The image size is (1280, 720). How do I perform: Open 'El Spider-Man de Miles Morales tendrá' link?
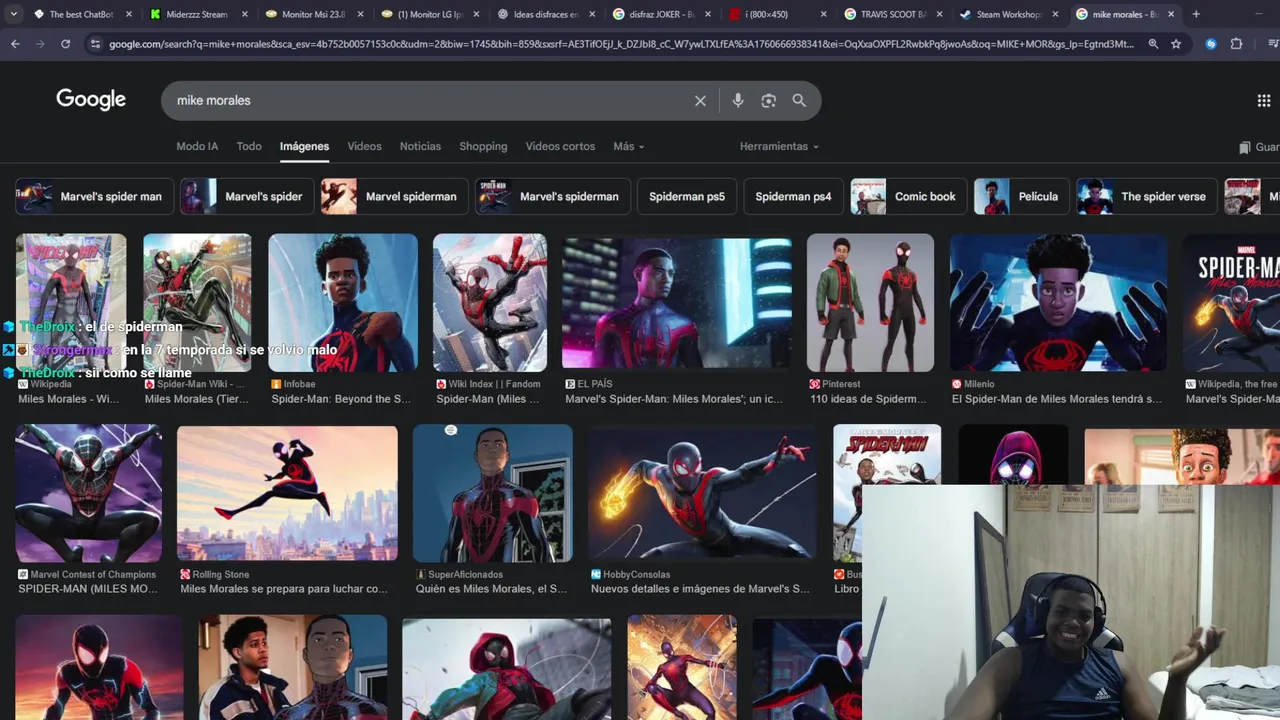[1056, 399]
